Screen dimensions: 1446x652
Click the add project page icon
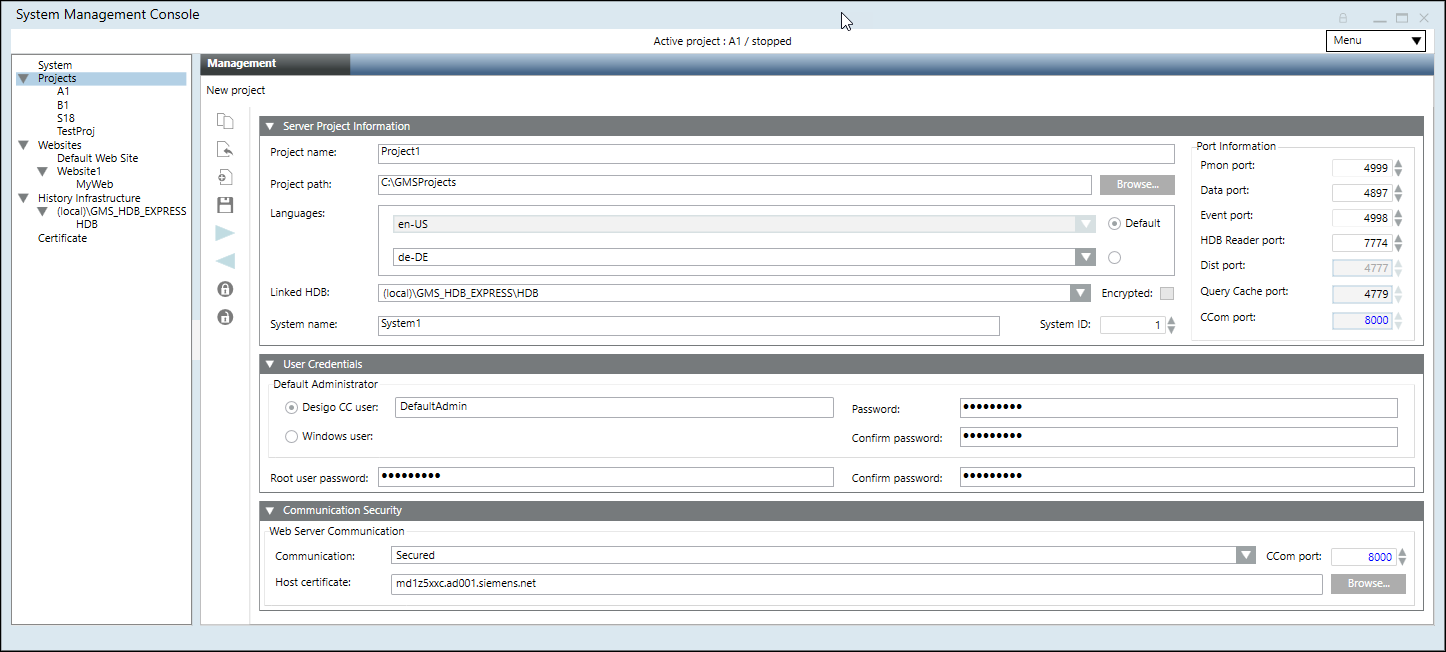[x=225, y=177]
